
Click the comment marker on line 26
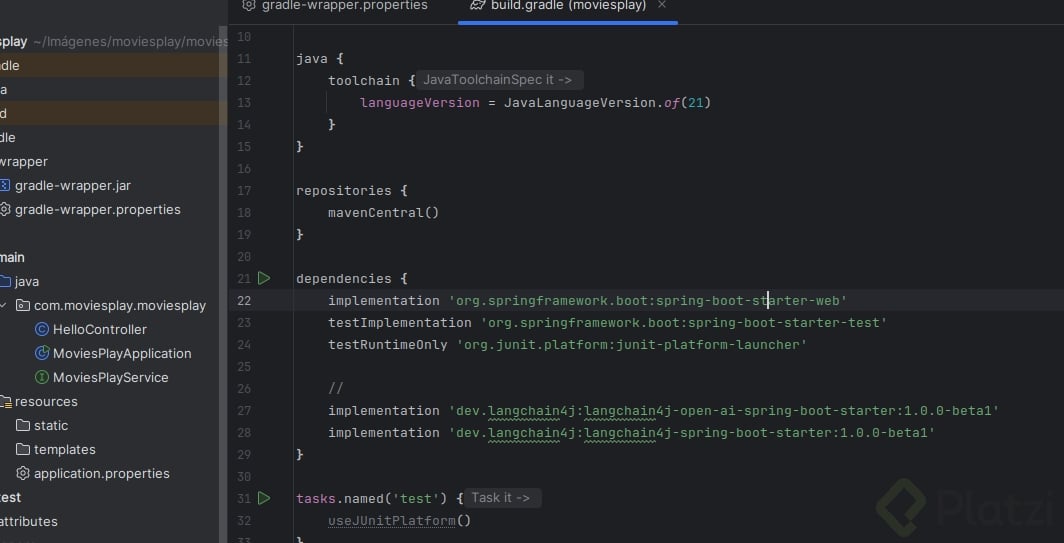[336, 388]
